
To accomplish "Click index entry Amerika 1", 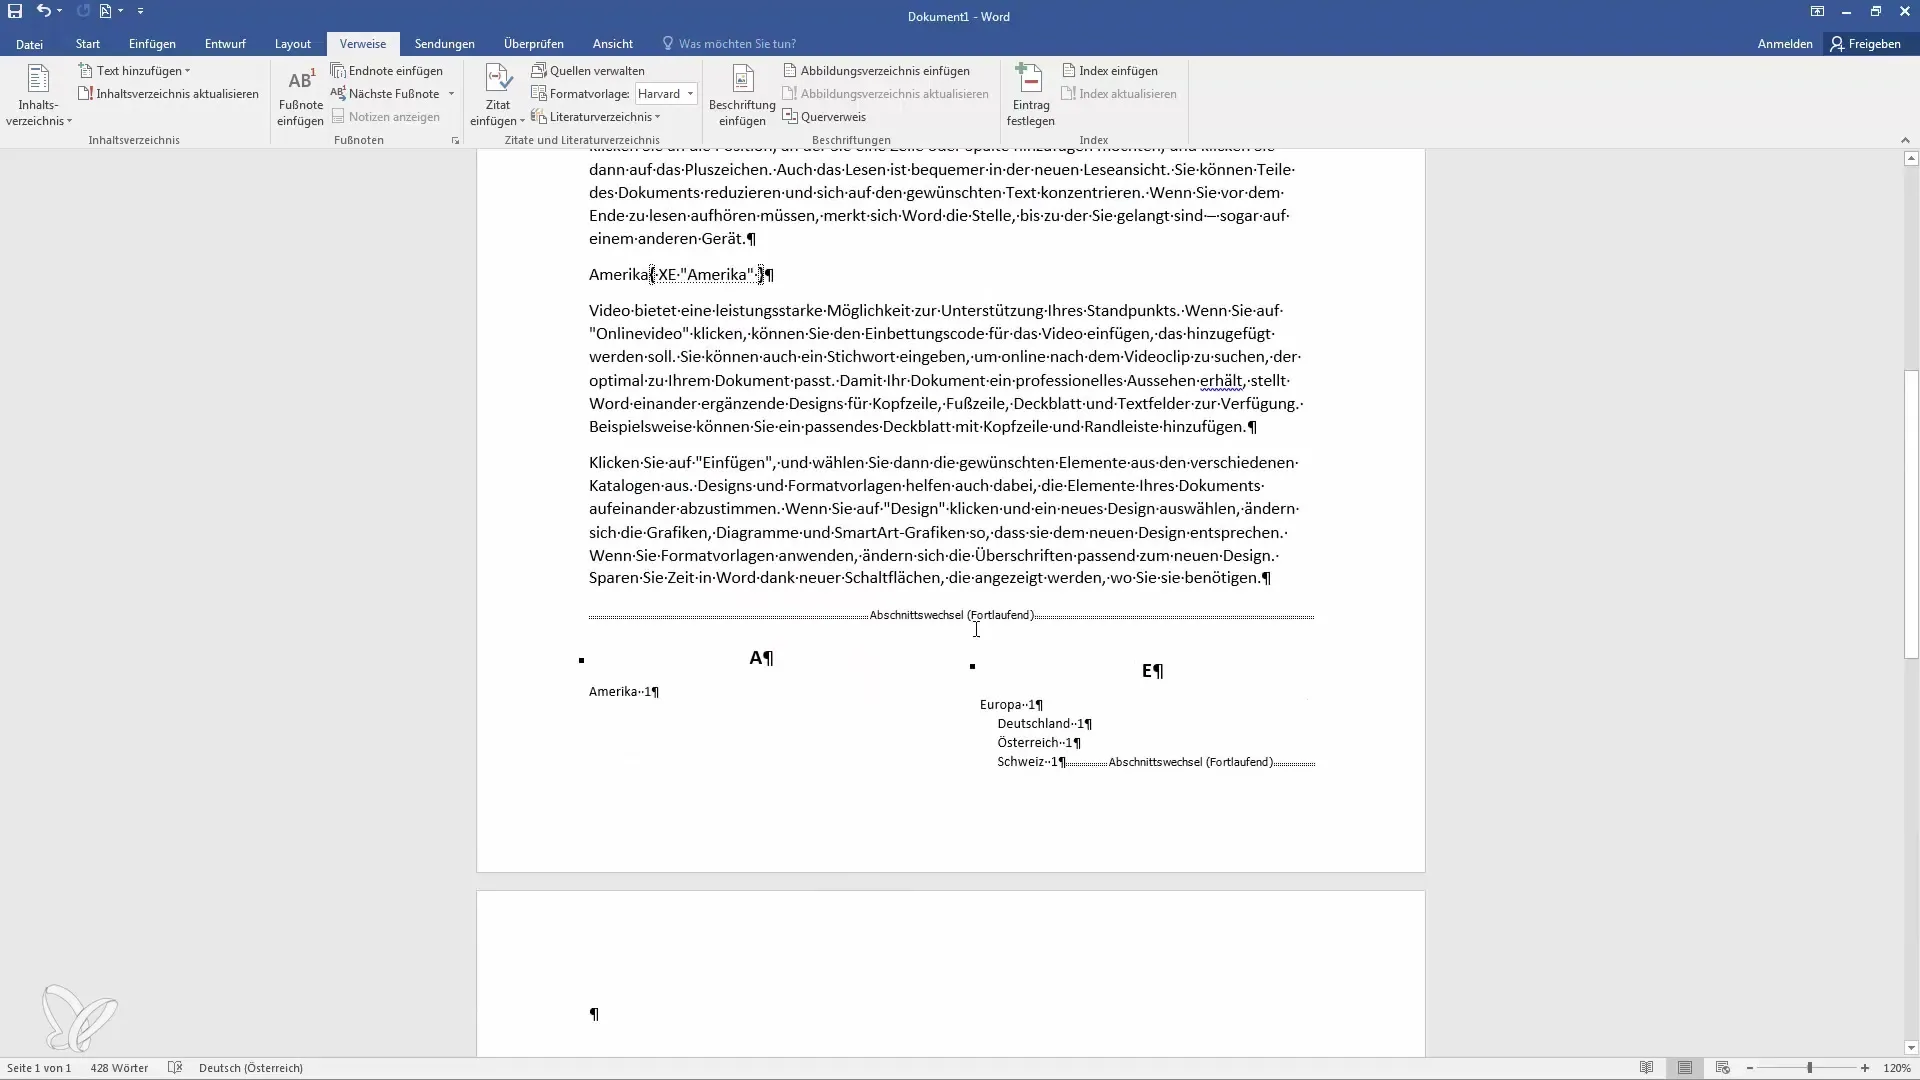I will 623,692.
